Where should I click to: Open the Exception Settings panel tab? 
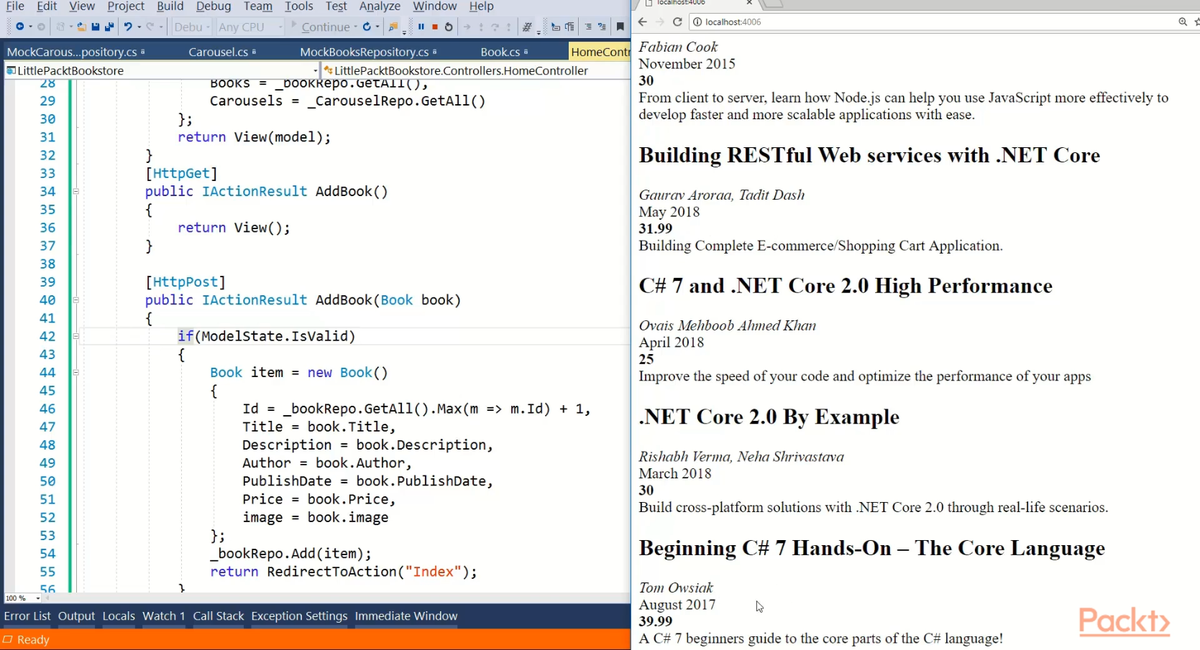coord(299,616)
